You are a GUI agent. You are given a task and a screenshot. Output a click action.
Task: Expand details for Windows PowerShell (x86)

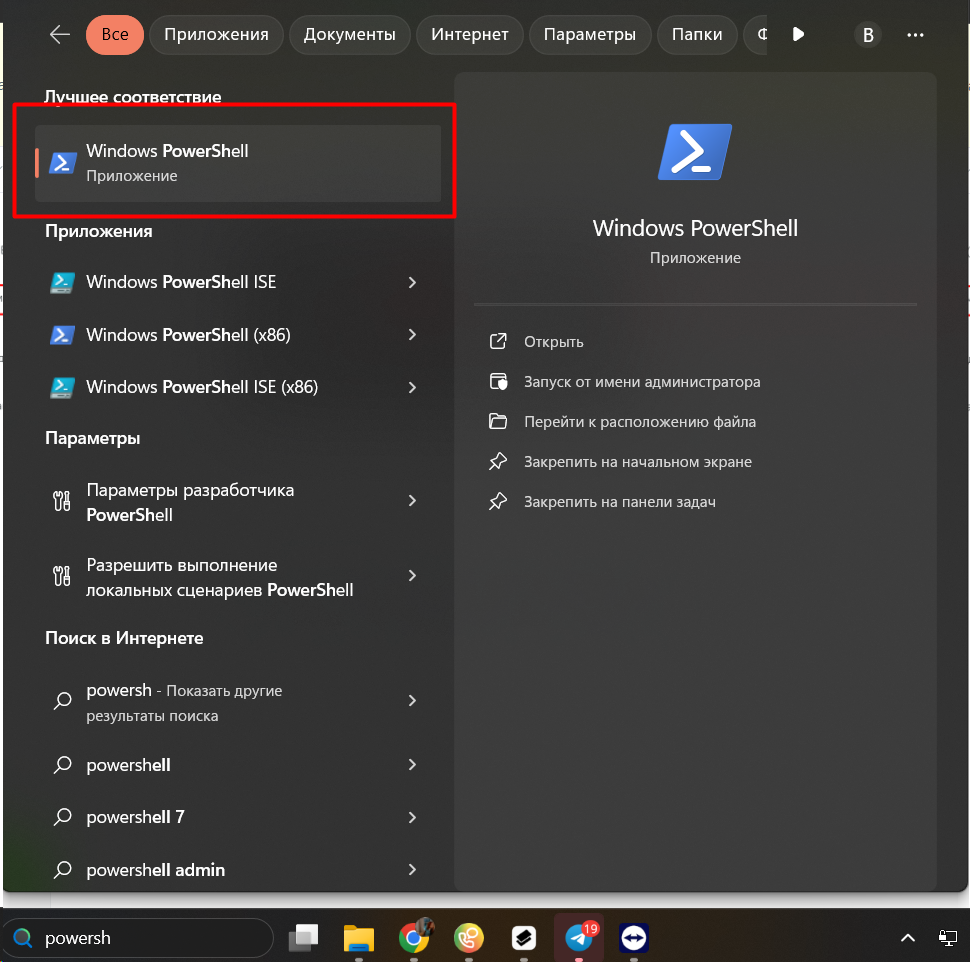tap(412, 335)
